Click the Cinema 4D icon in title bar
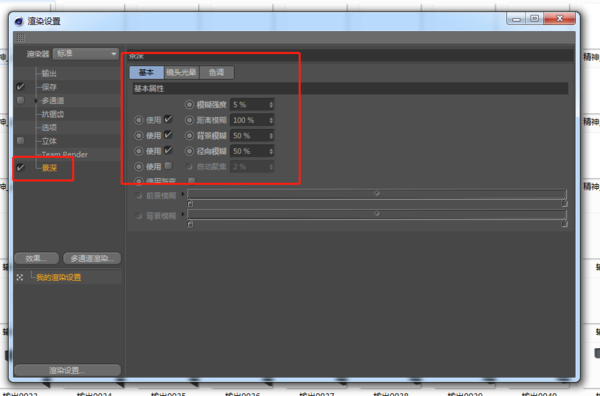600x396 pixels. pos(19,21)
